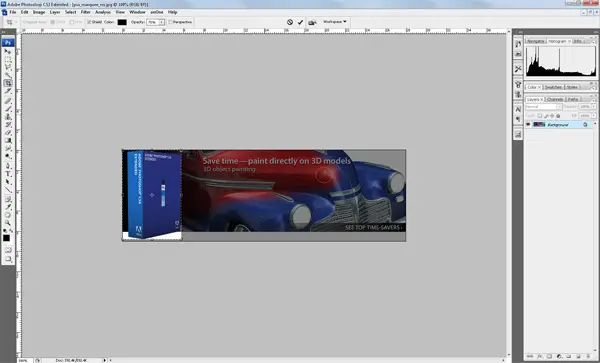
Task: Switch to the Navigator tab
Action: click(x=536, y=41)
